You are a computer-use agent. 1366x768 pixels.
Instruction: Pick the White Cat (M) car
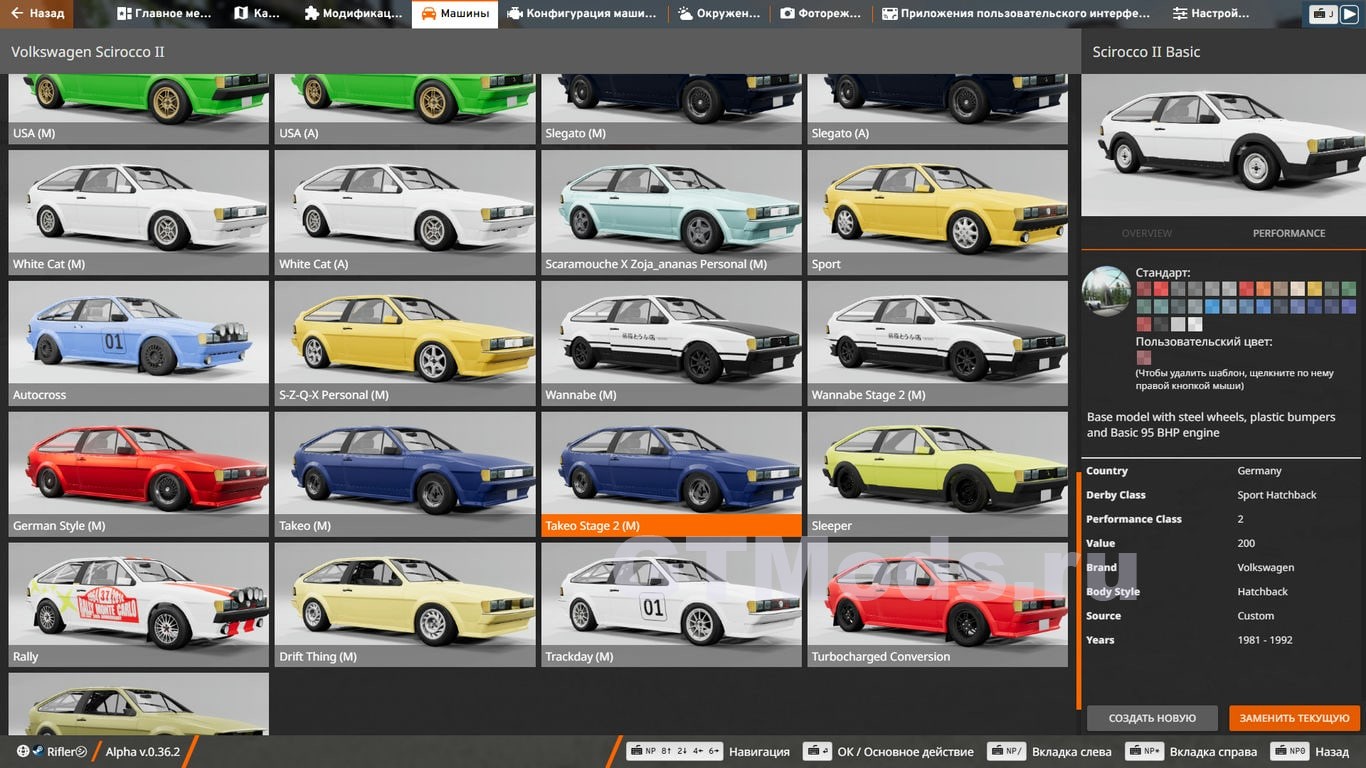139,213
